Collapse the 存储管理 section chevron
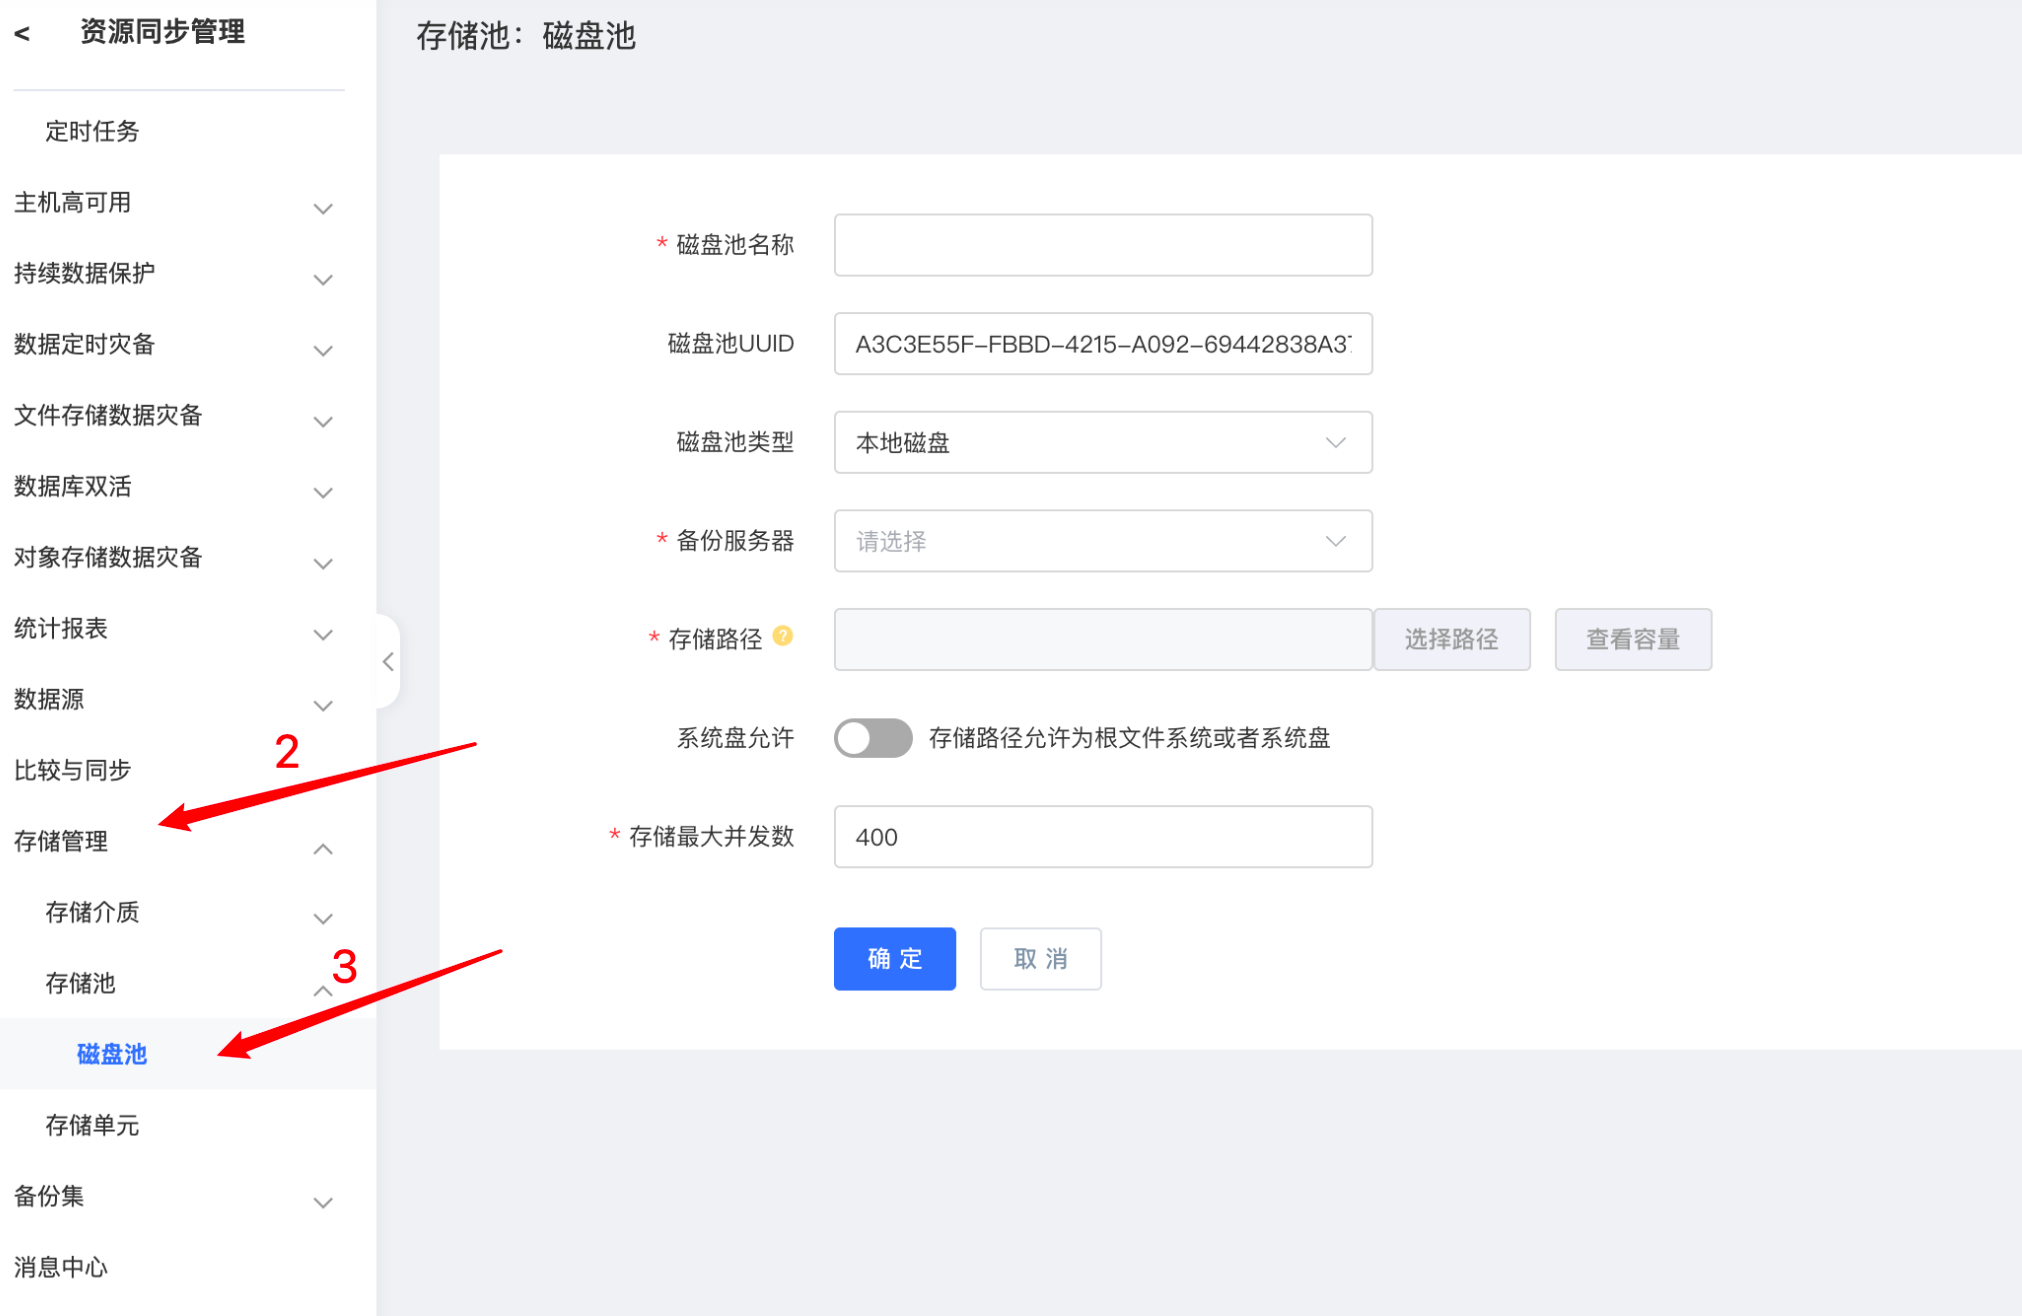The image size is (2022, 1316). (x=322, y=848)
